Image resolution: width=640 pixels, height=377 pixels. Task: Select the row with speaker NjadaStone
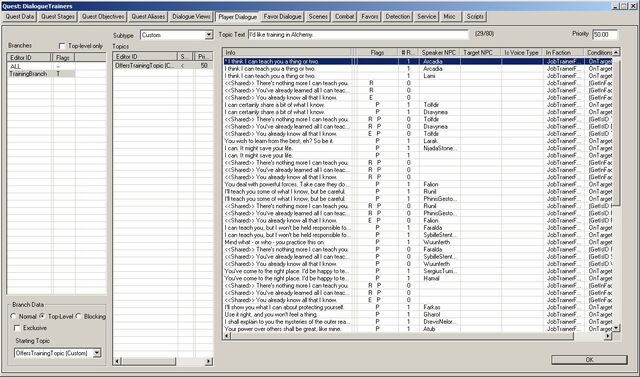(418, 148)
